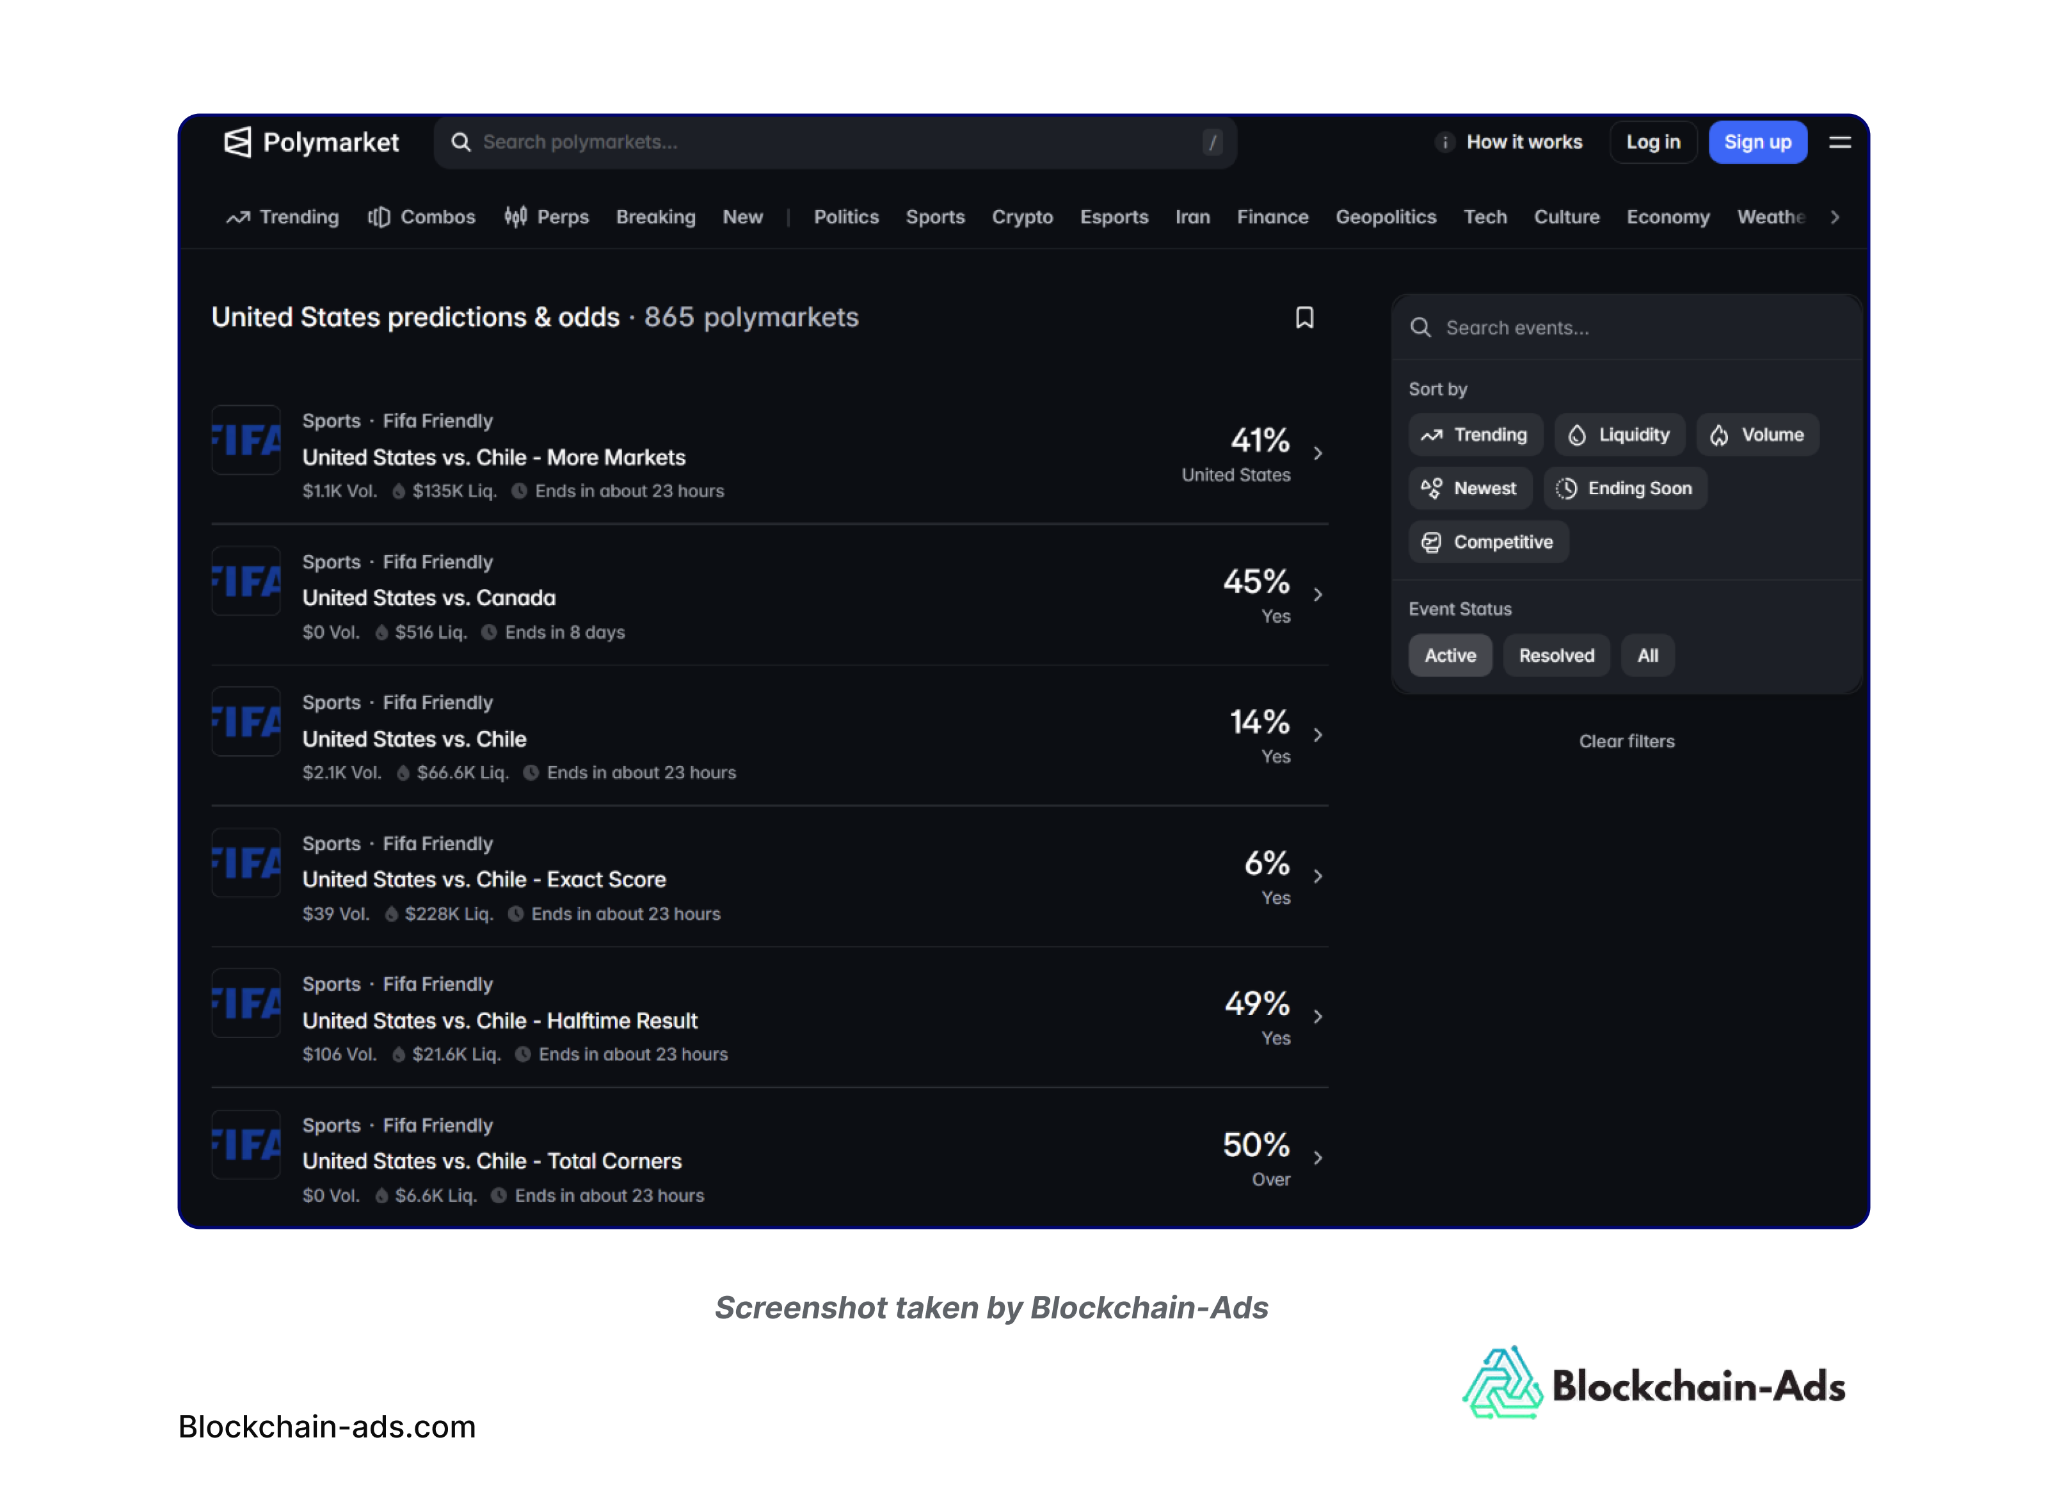
Task: Sort by Competitive
Action: point(1488,542)
